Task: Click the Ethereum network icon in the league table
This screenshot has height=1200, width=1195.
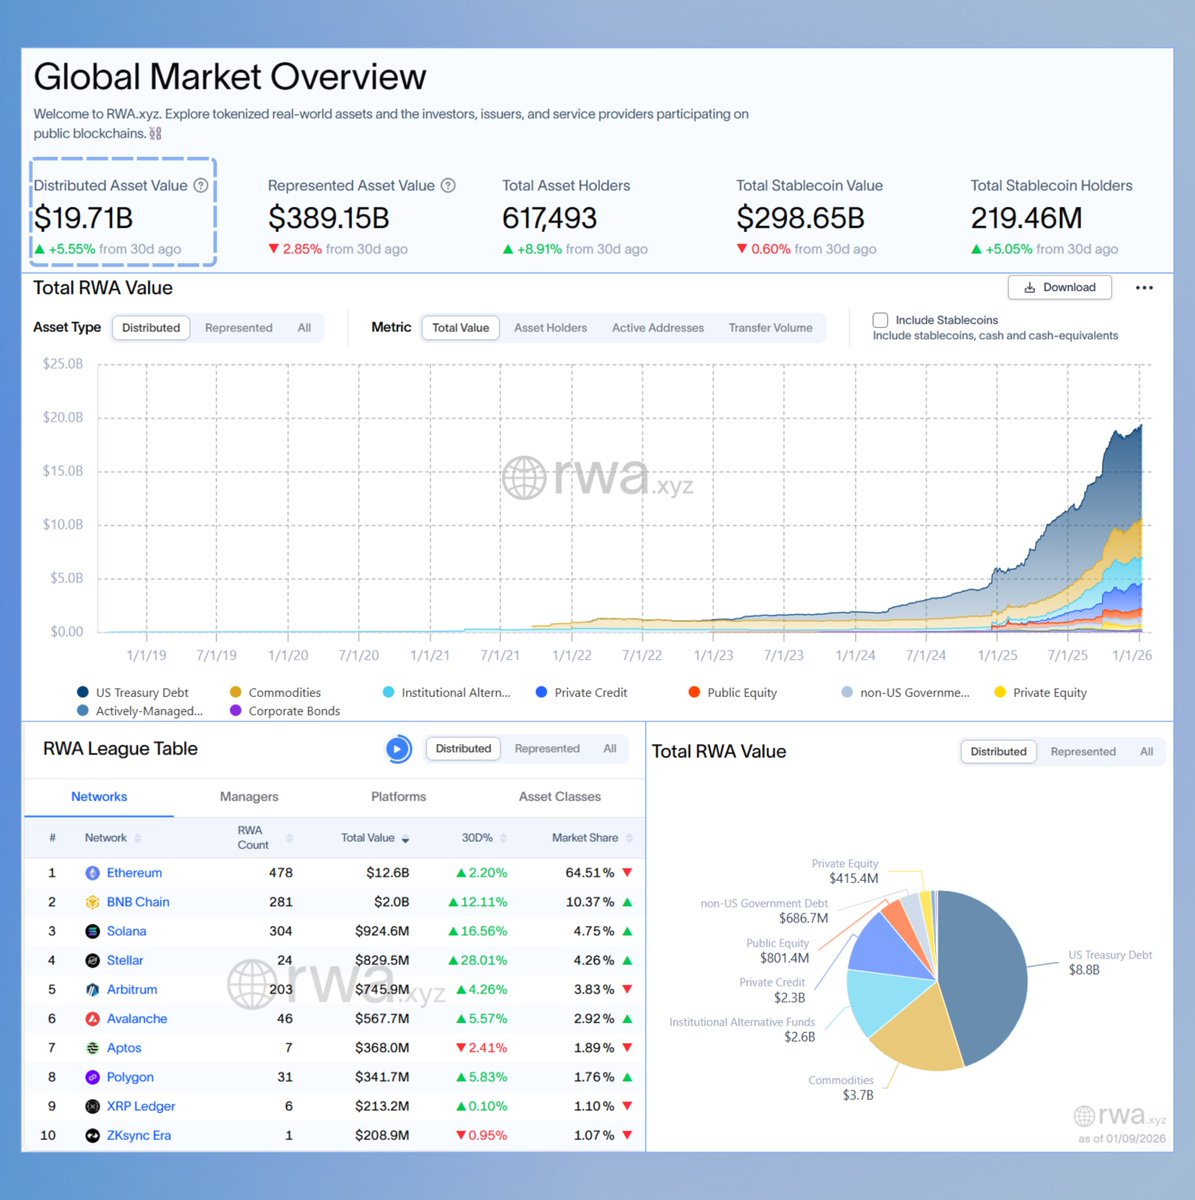Action: tap(92, 872)
